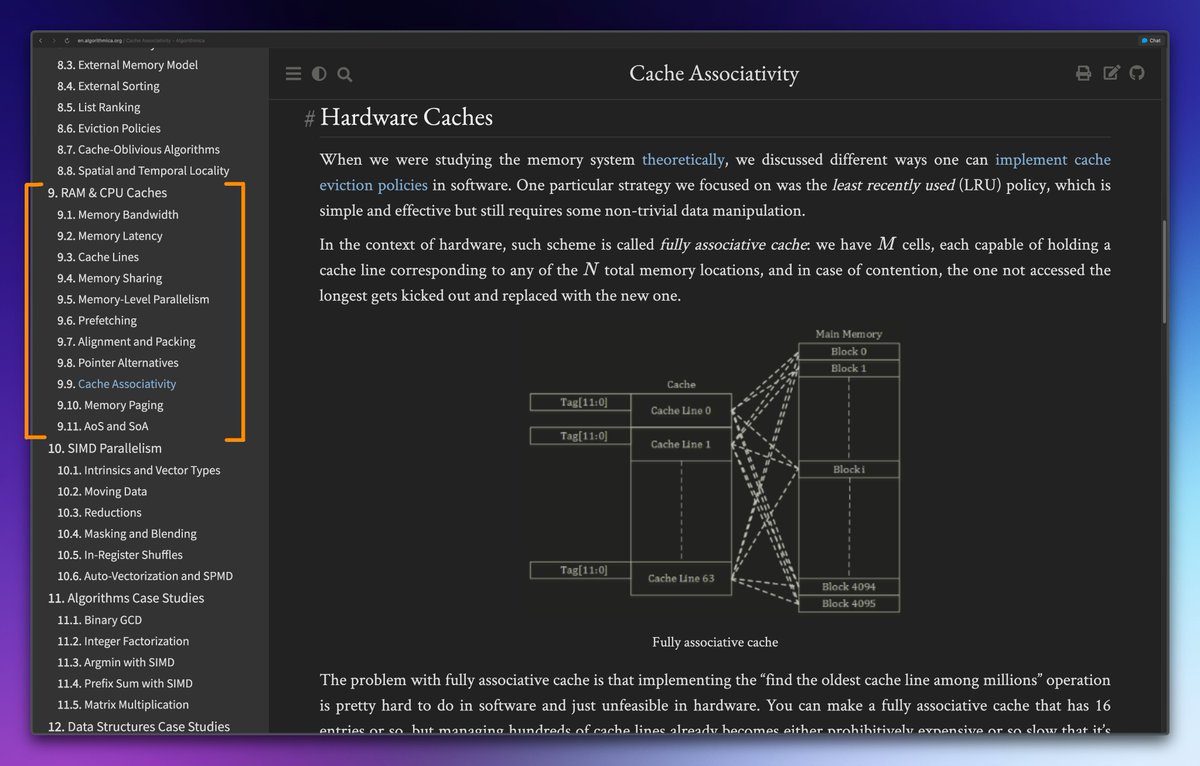
Task: Go to 9.1. Memory Bandwidth
Action: point(117,215)
